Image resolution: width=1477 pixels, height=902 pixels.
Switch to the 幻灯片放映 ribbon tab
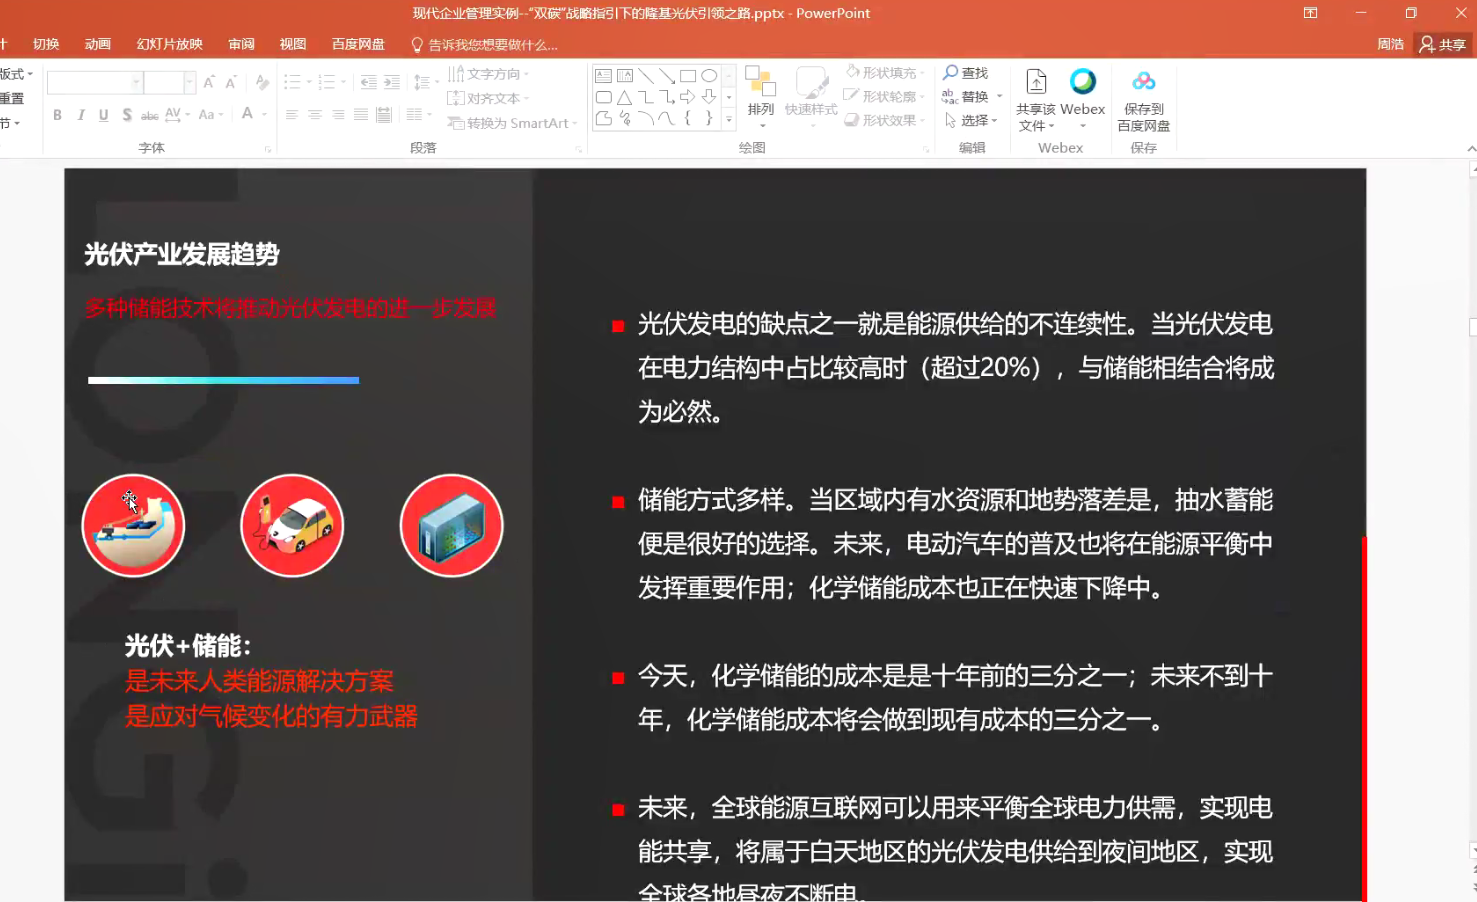(x=168, y=44)
